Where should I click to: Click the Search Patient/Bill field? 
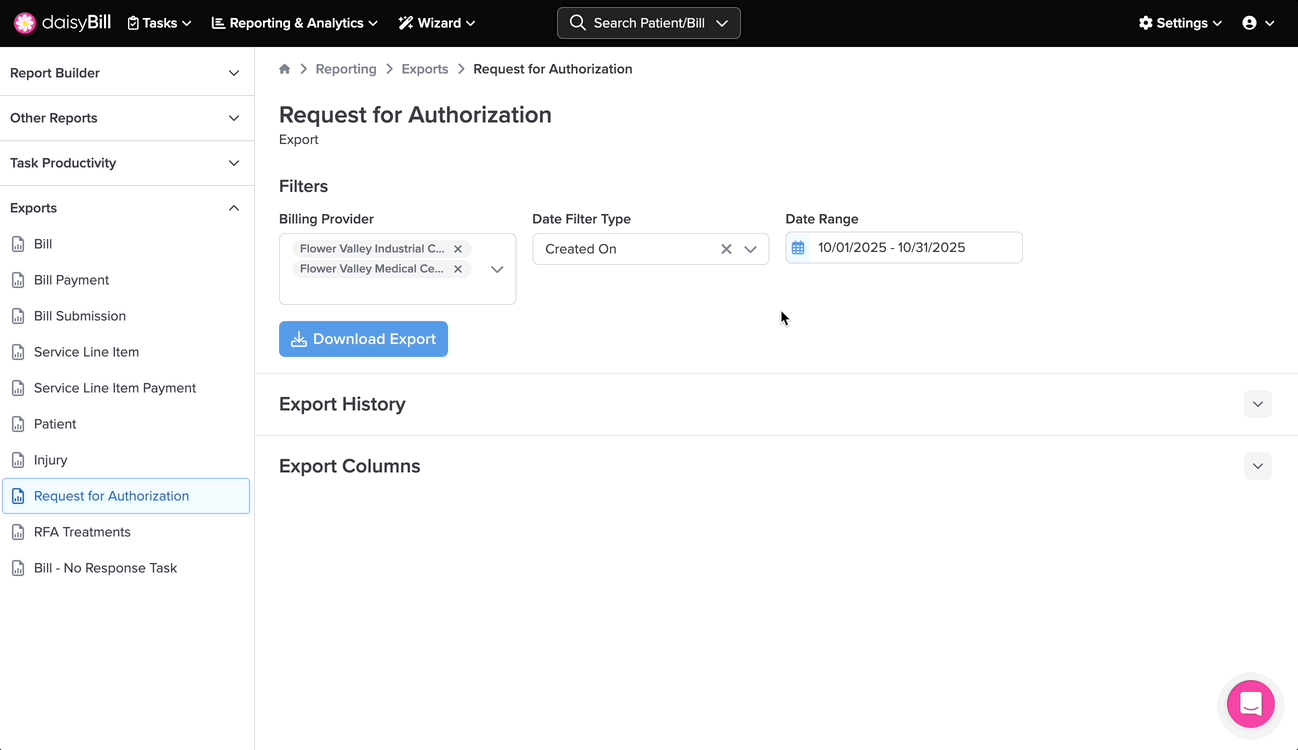click(648, 23)
